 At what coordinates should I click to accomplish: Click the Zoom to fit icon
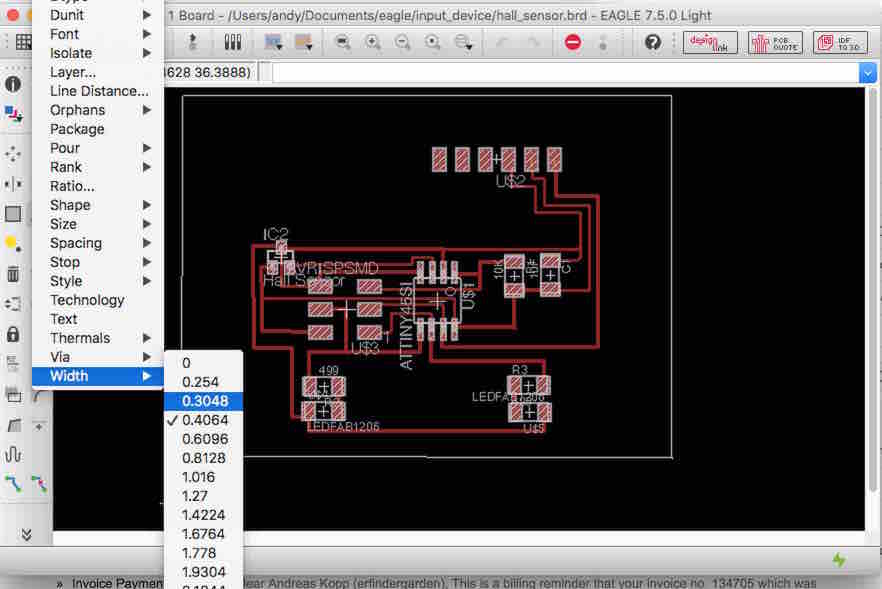point(342,42)
